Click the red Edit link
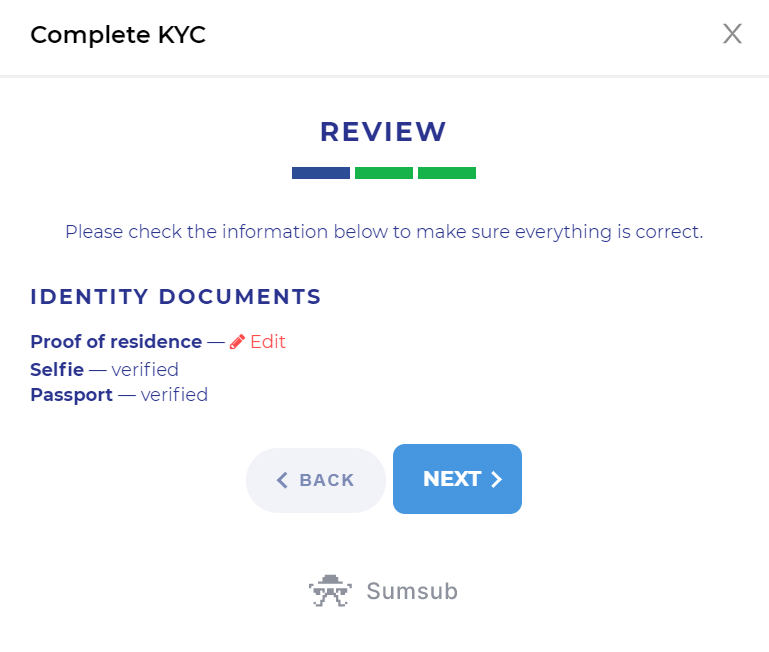Screen dimensions: 769x652 (x=267, y=342)
